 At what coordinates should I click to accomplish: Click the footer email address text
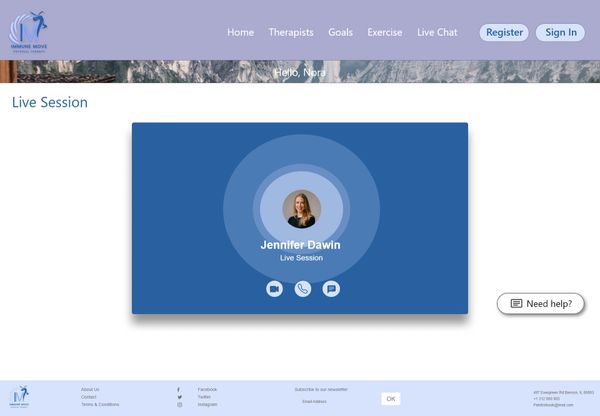[553, 405]
